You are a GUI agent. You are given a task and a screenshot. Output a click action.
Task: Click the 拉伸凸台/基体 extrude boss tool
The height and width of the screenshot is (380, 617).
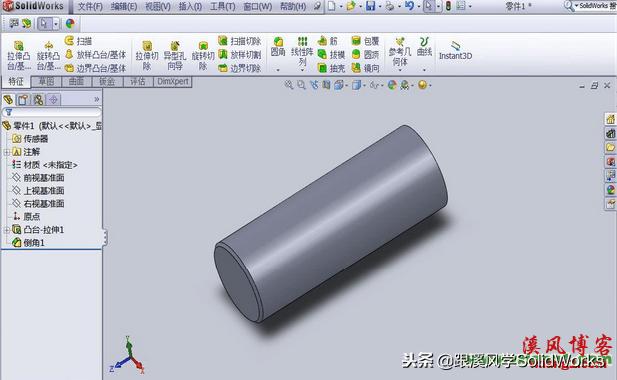(x=18, y=55)
